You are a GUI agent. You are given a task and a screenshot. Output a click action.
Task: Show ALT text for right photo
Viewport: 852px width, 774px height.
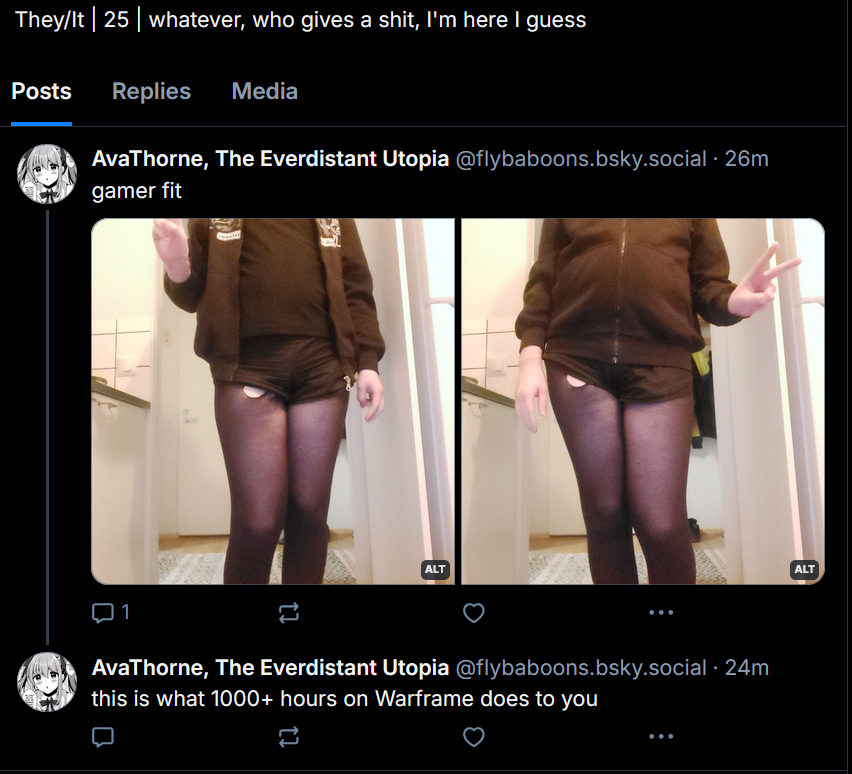(x=804, y=570)
